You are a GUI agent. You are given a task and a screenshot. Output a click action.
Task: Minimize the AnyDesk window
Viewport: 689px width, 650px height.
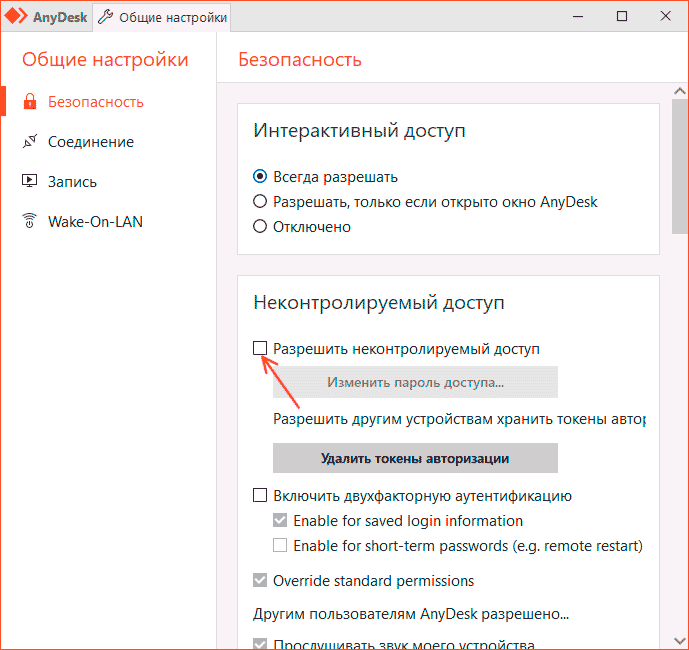point(578,17)
